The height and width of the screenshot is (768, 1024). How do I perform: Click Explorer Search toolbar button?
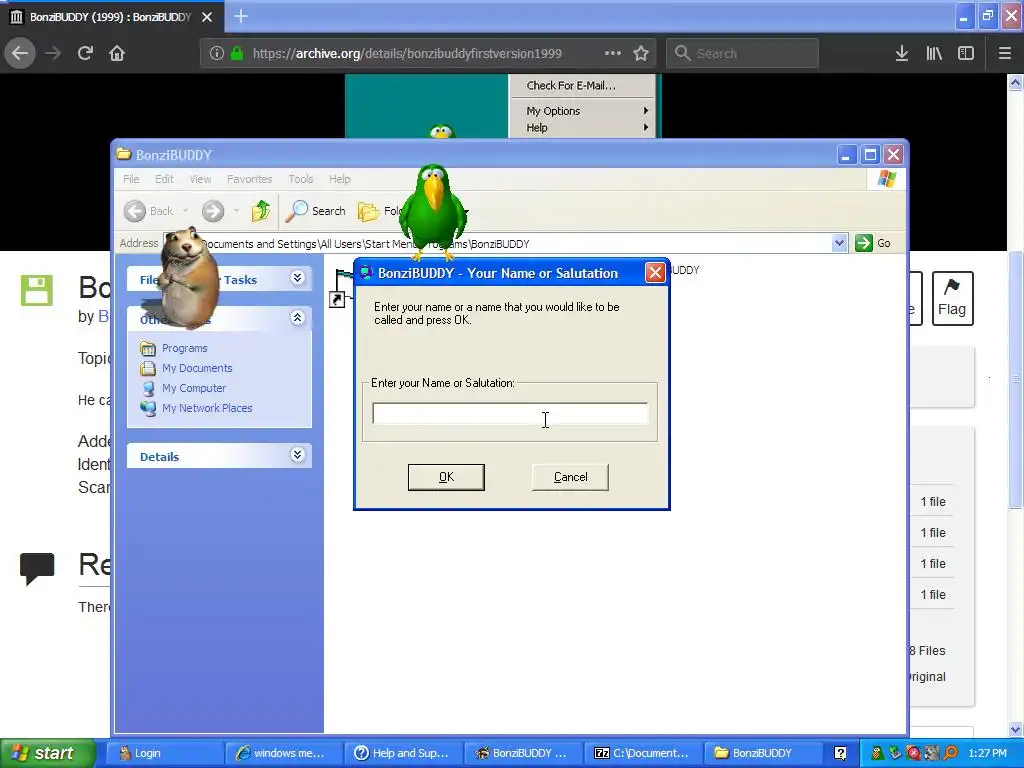coord(316,211)
